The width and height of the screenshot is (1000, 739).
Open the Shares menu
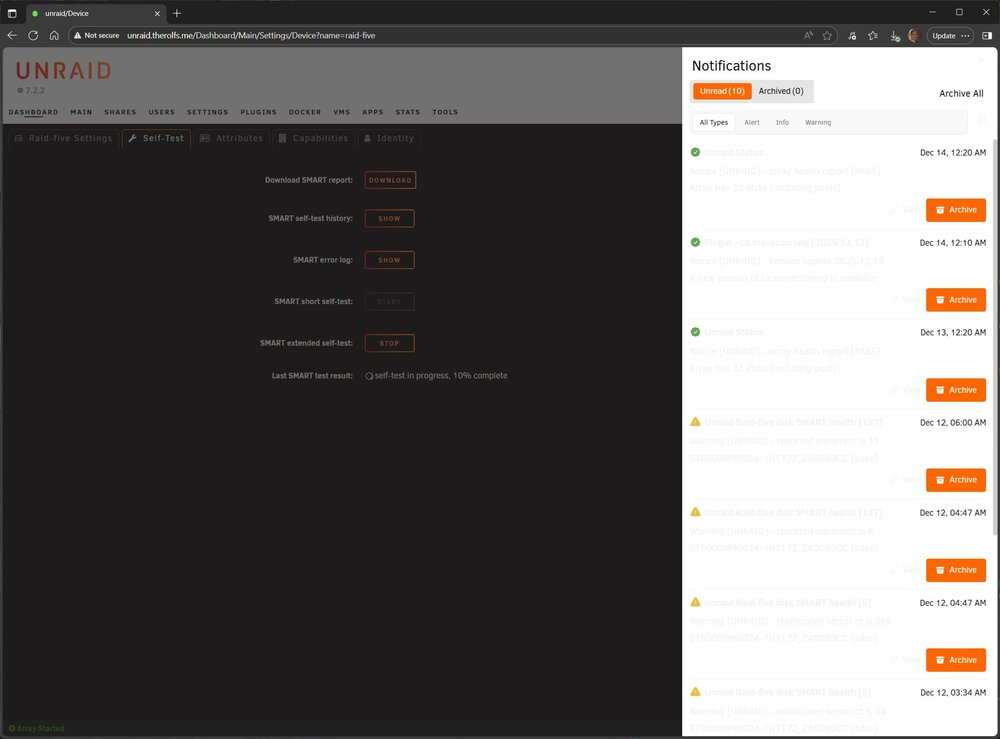click(x=121, y=112)
